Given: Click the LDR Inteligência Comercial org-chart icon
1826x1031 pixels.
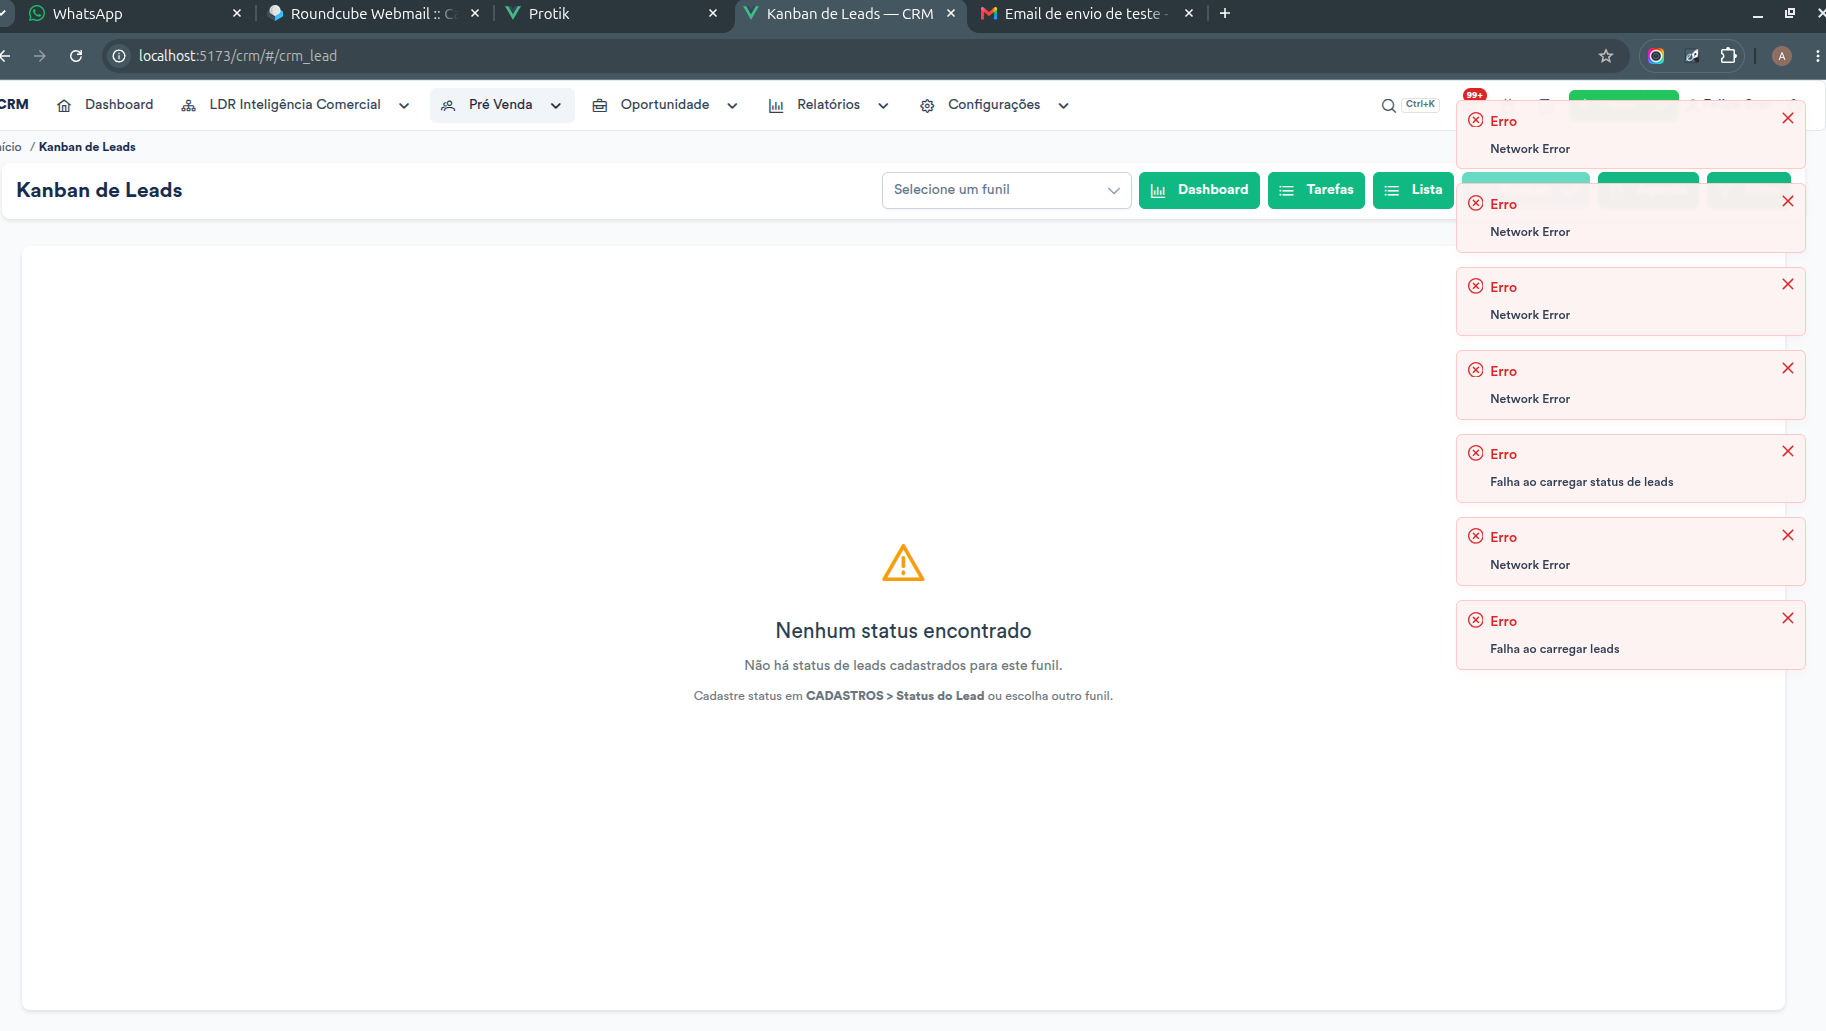Looking at the screenshot, I should [x=188, y=106].
